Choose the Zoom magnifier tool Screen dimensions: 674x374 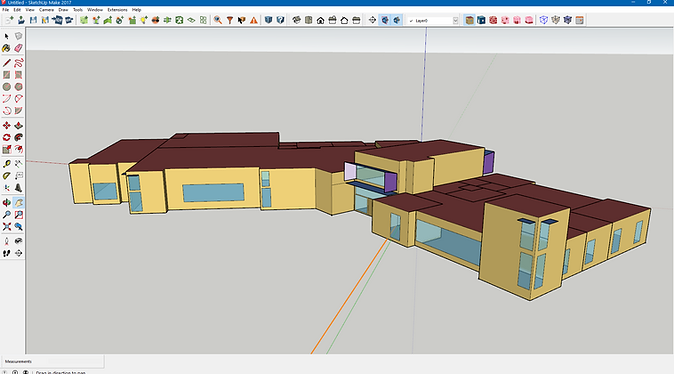coord(6,215)
